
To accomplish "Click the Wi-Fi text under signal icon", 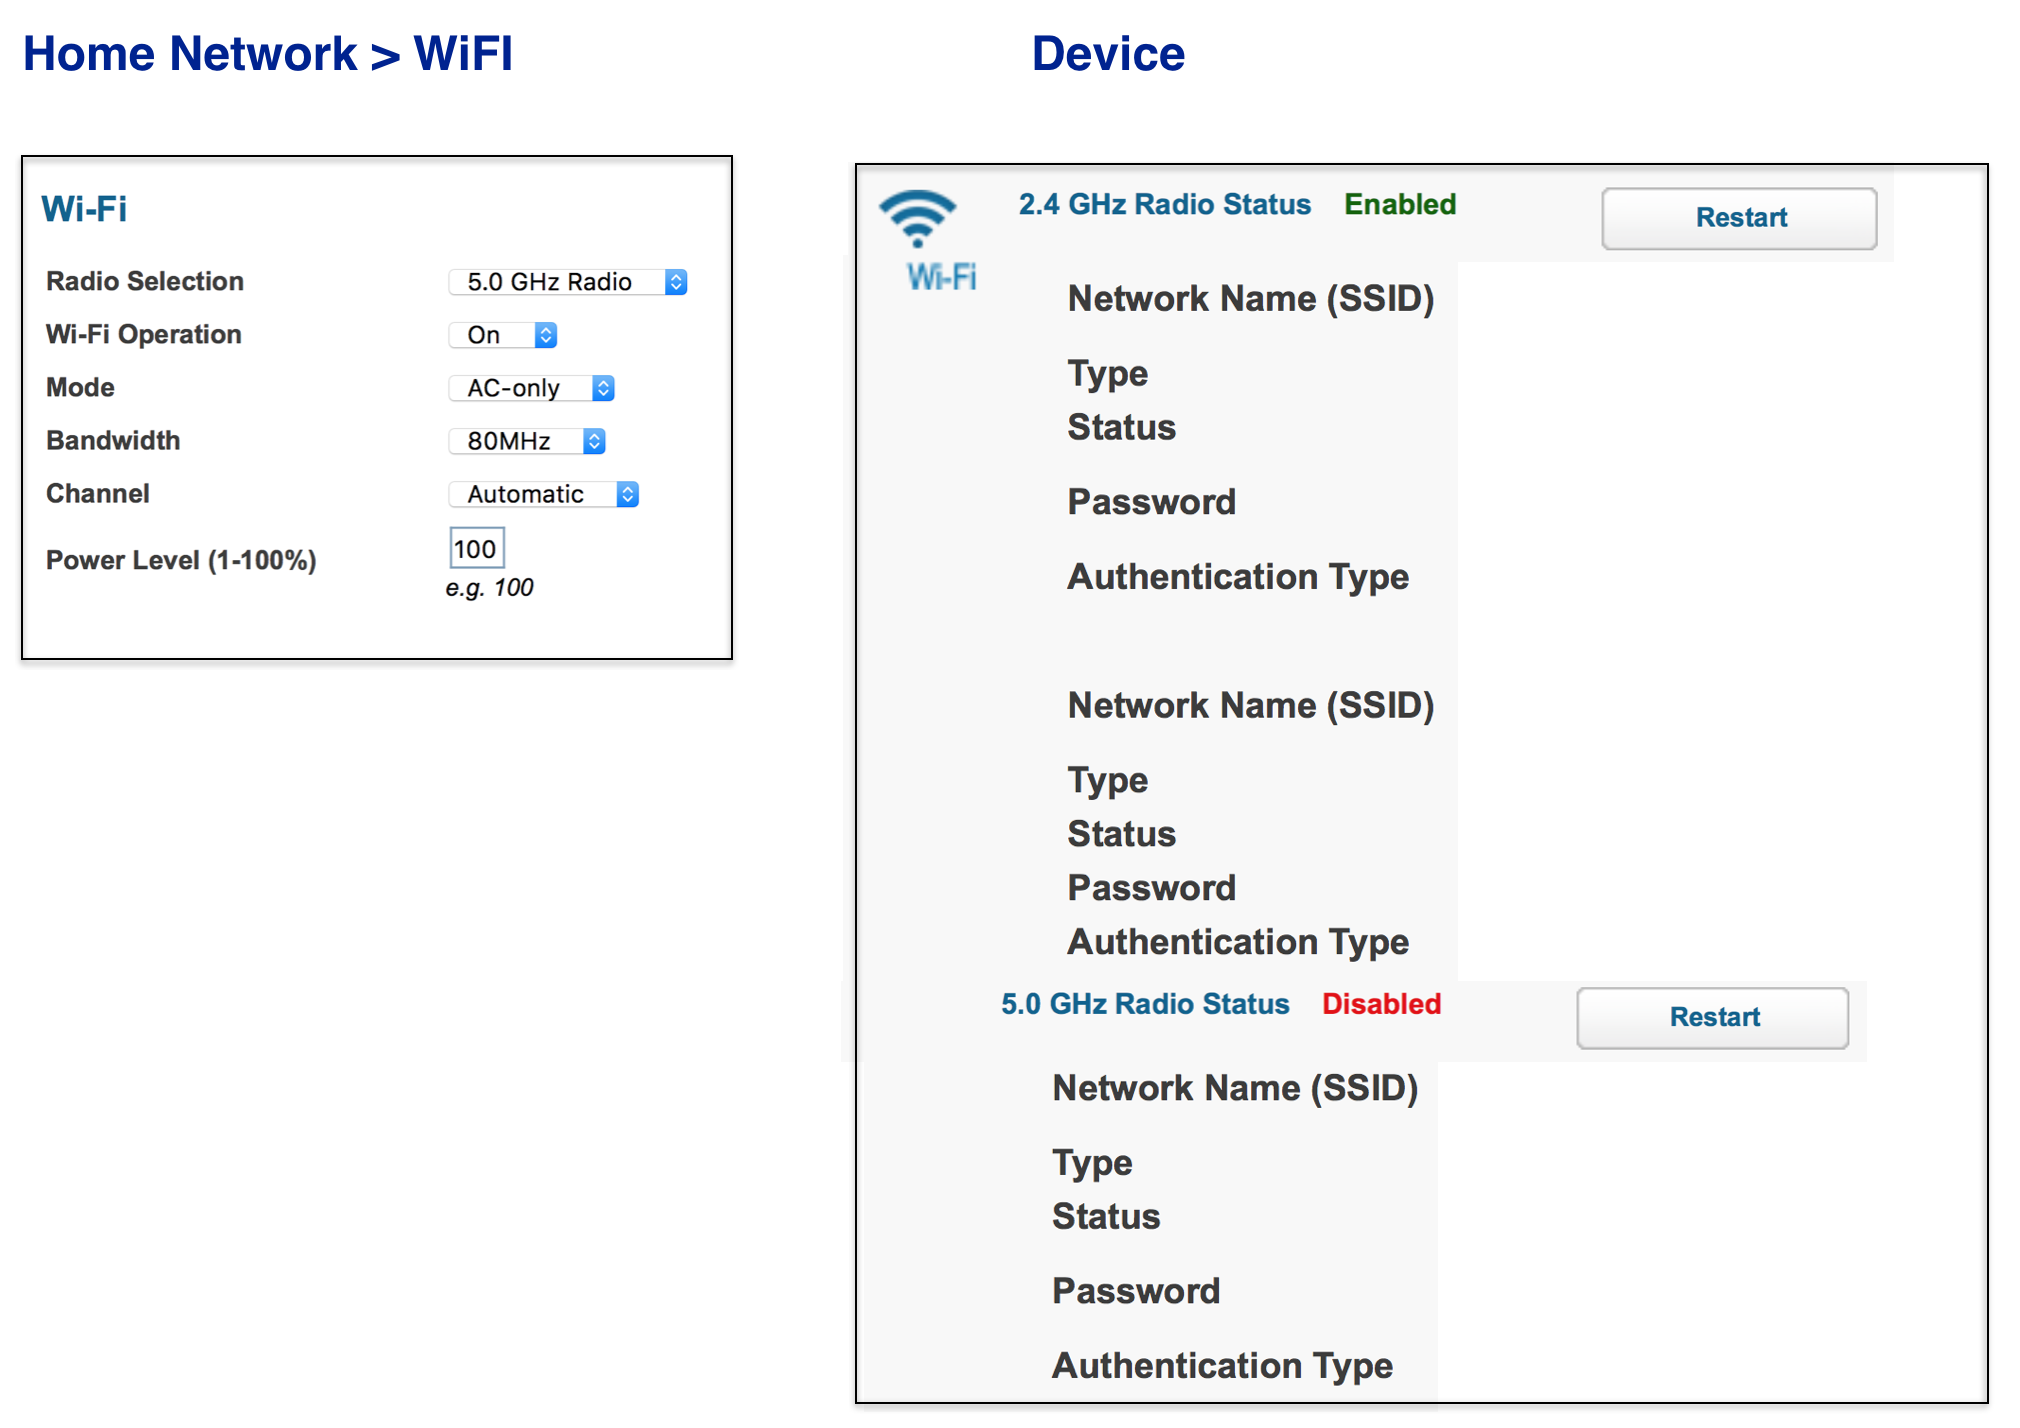I will click(x=941, y=277).
